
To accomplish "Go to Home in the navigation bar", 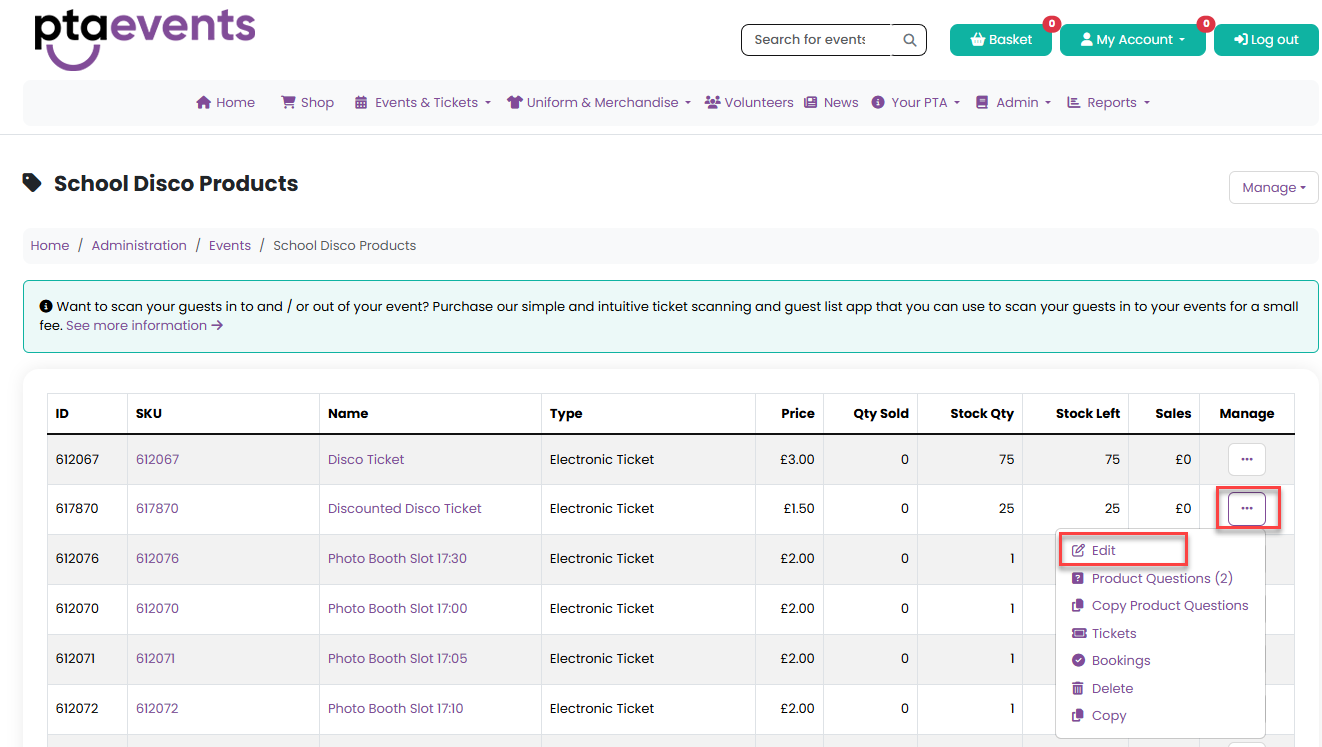I will click(x=226, y=102).
